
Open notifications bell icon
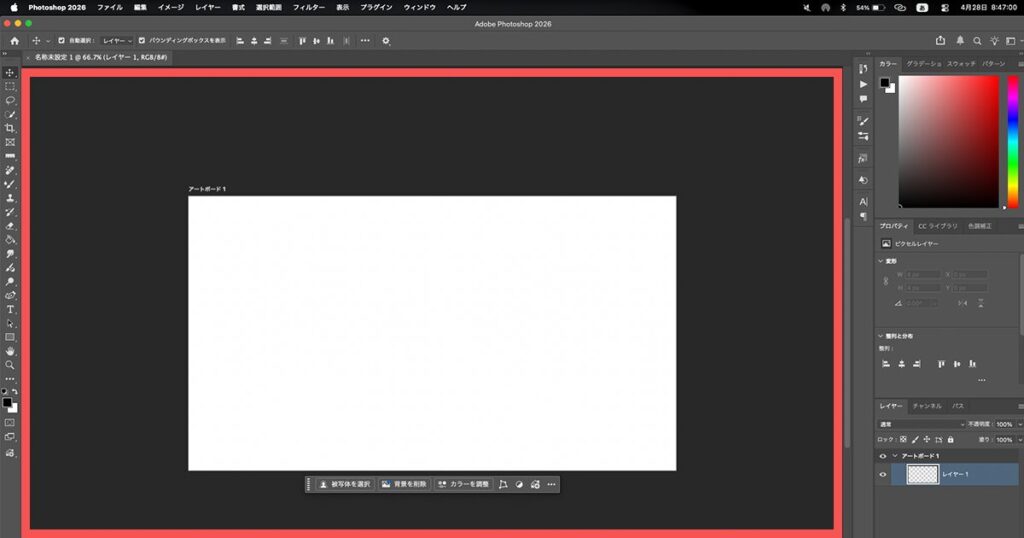(x=960, y=40)
